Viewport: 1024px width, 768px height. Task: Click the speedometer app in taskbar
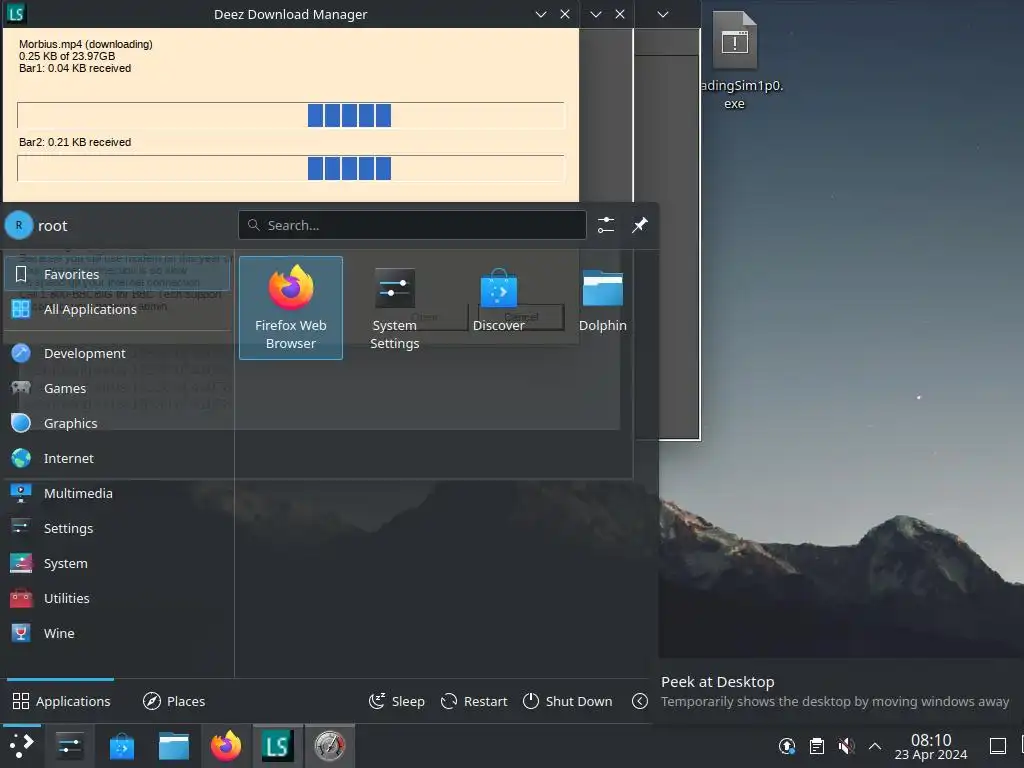pyautogui.click(x=330, y=746)
